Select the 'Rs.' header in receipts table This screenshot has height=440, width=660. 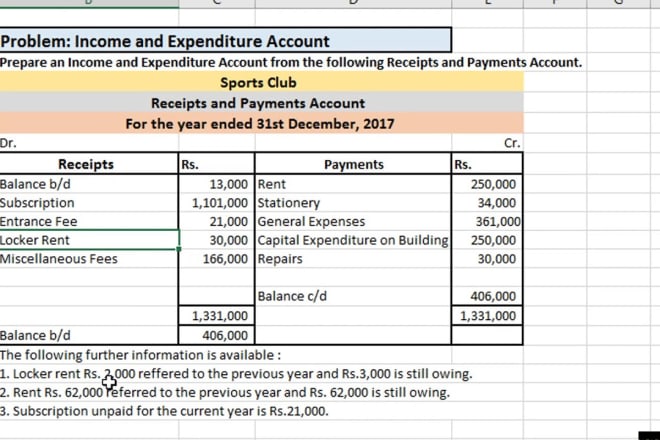pos(217,164)
